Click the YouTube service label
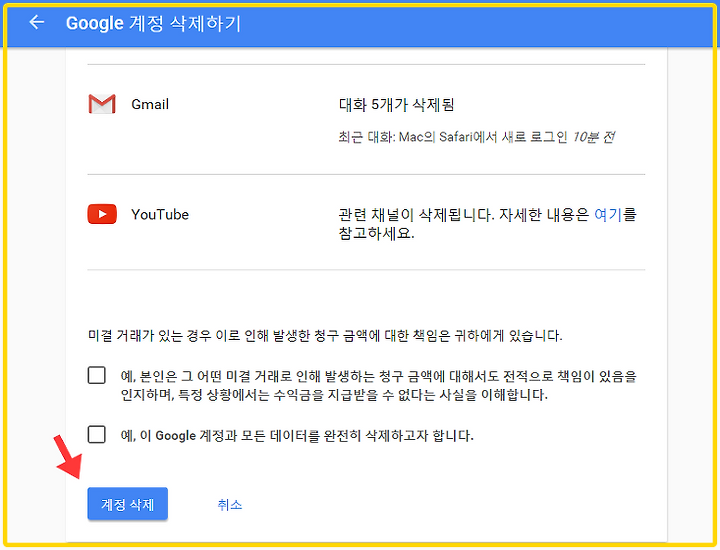720x550 pixels. 160,214
